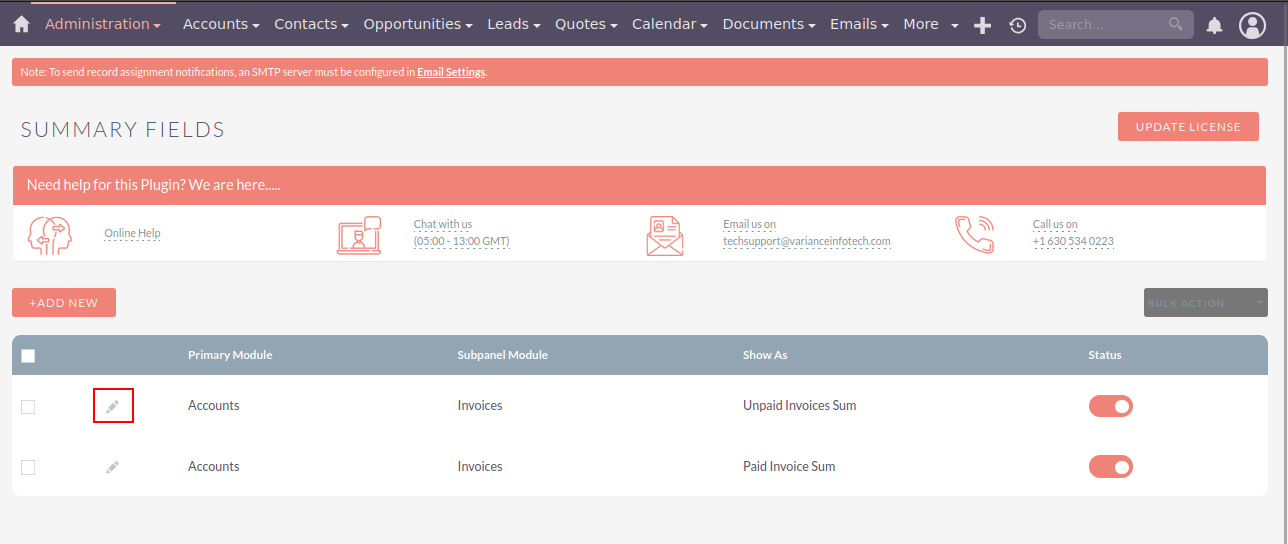Viewport: 1288px width, 544px height.
Task: Open the notifications bell
Action: click(x=1215, y=25)
